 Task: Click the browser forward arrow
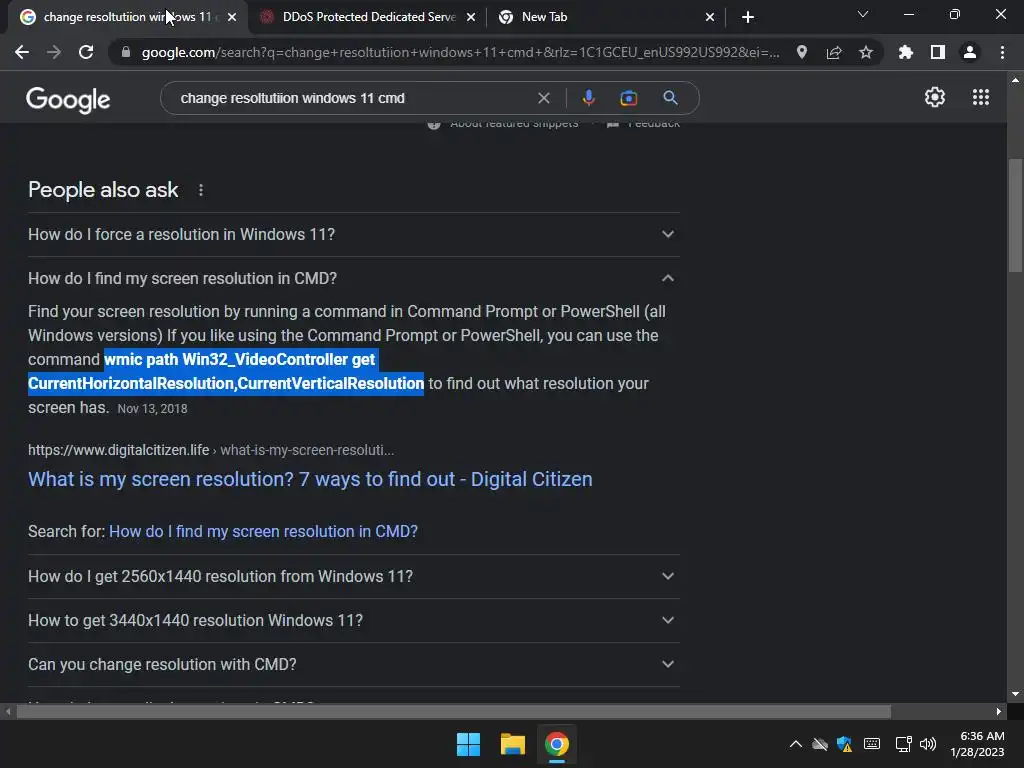click(54, 52)
